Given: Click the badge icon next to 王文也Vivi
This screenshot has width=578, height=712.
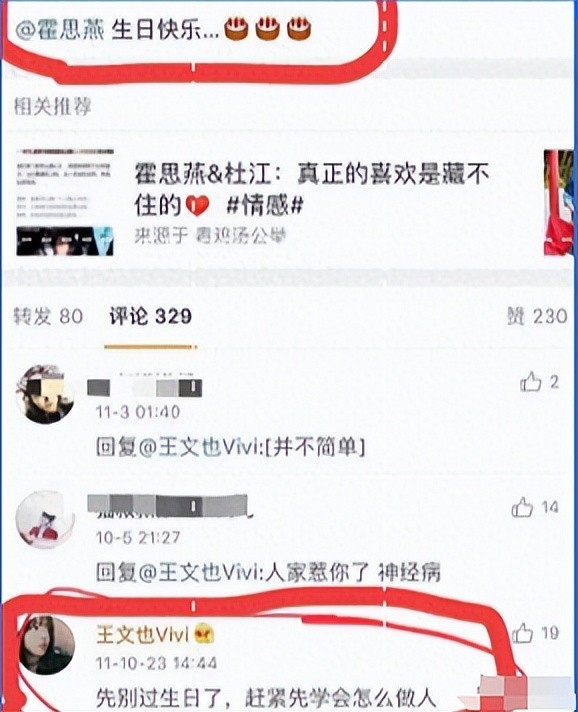Looking at the screenshot, I should (x=204, y=634).
